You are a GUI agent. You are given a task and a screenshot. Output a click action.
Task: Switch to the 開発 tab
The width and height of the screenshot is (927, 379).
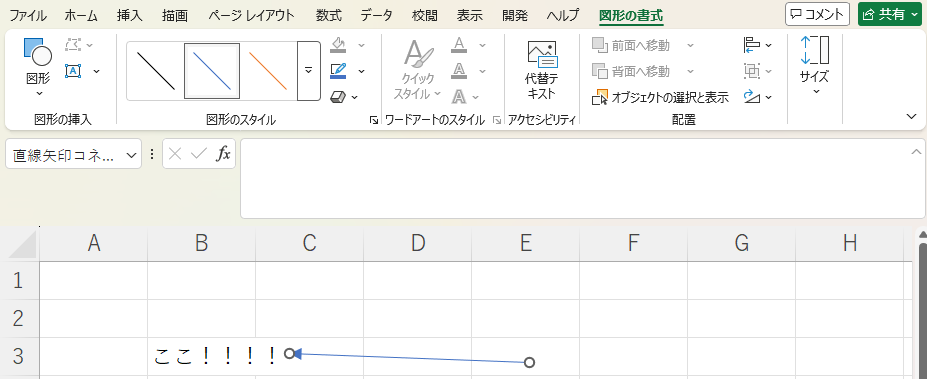tap(514, 15)
